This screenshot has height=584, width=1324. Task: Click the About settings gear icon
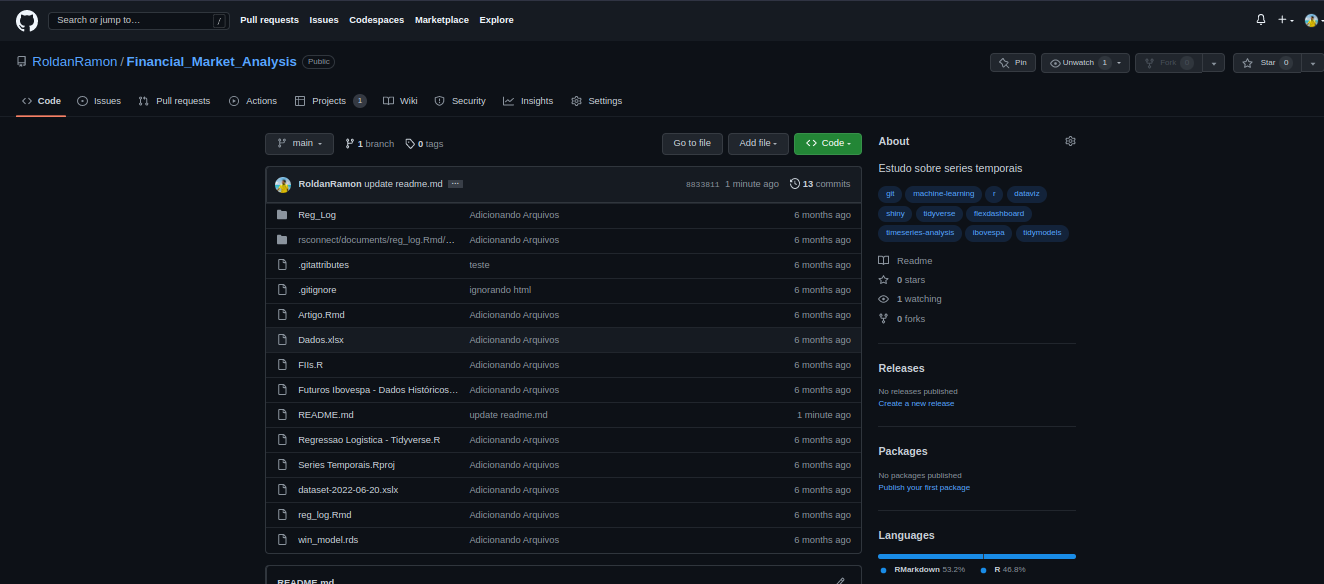click(x=1070, y=141)
